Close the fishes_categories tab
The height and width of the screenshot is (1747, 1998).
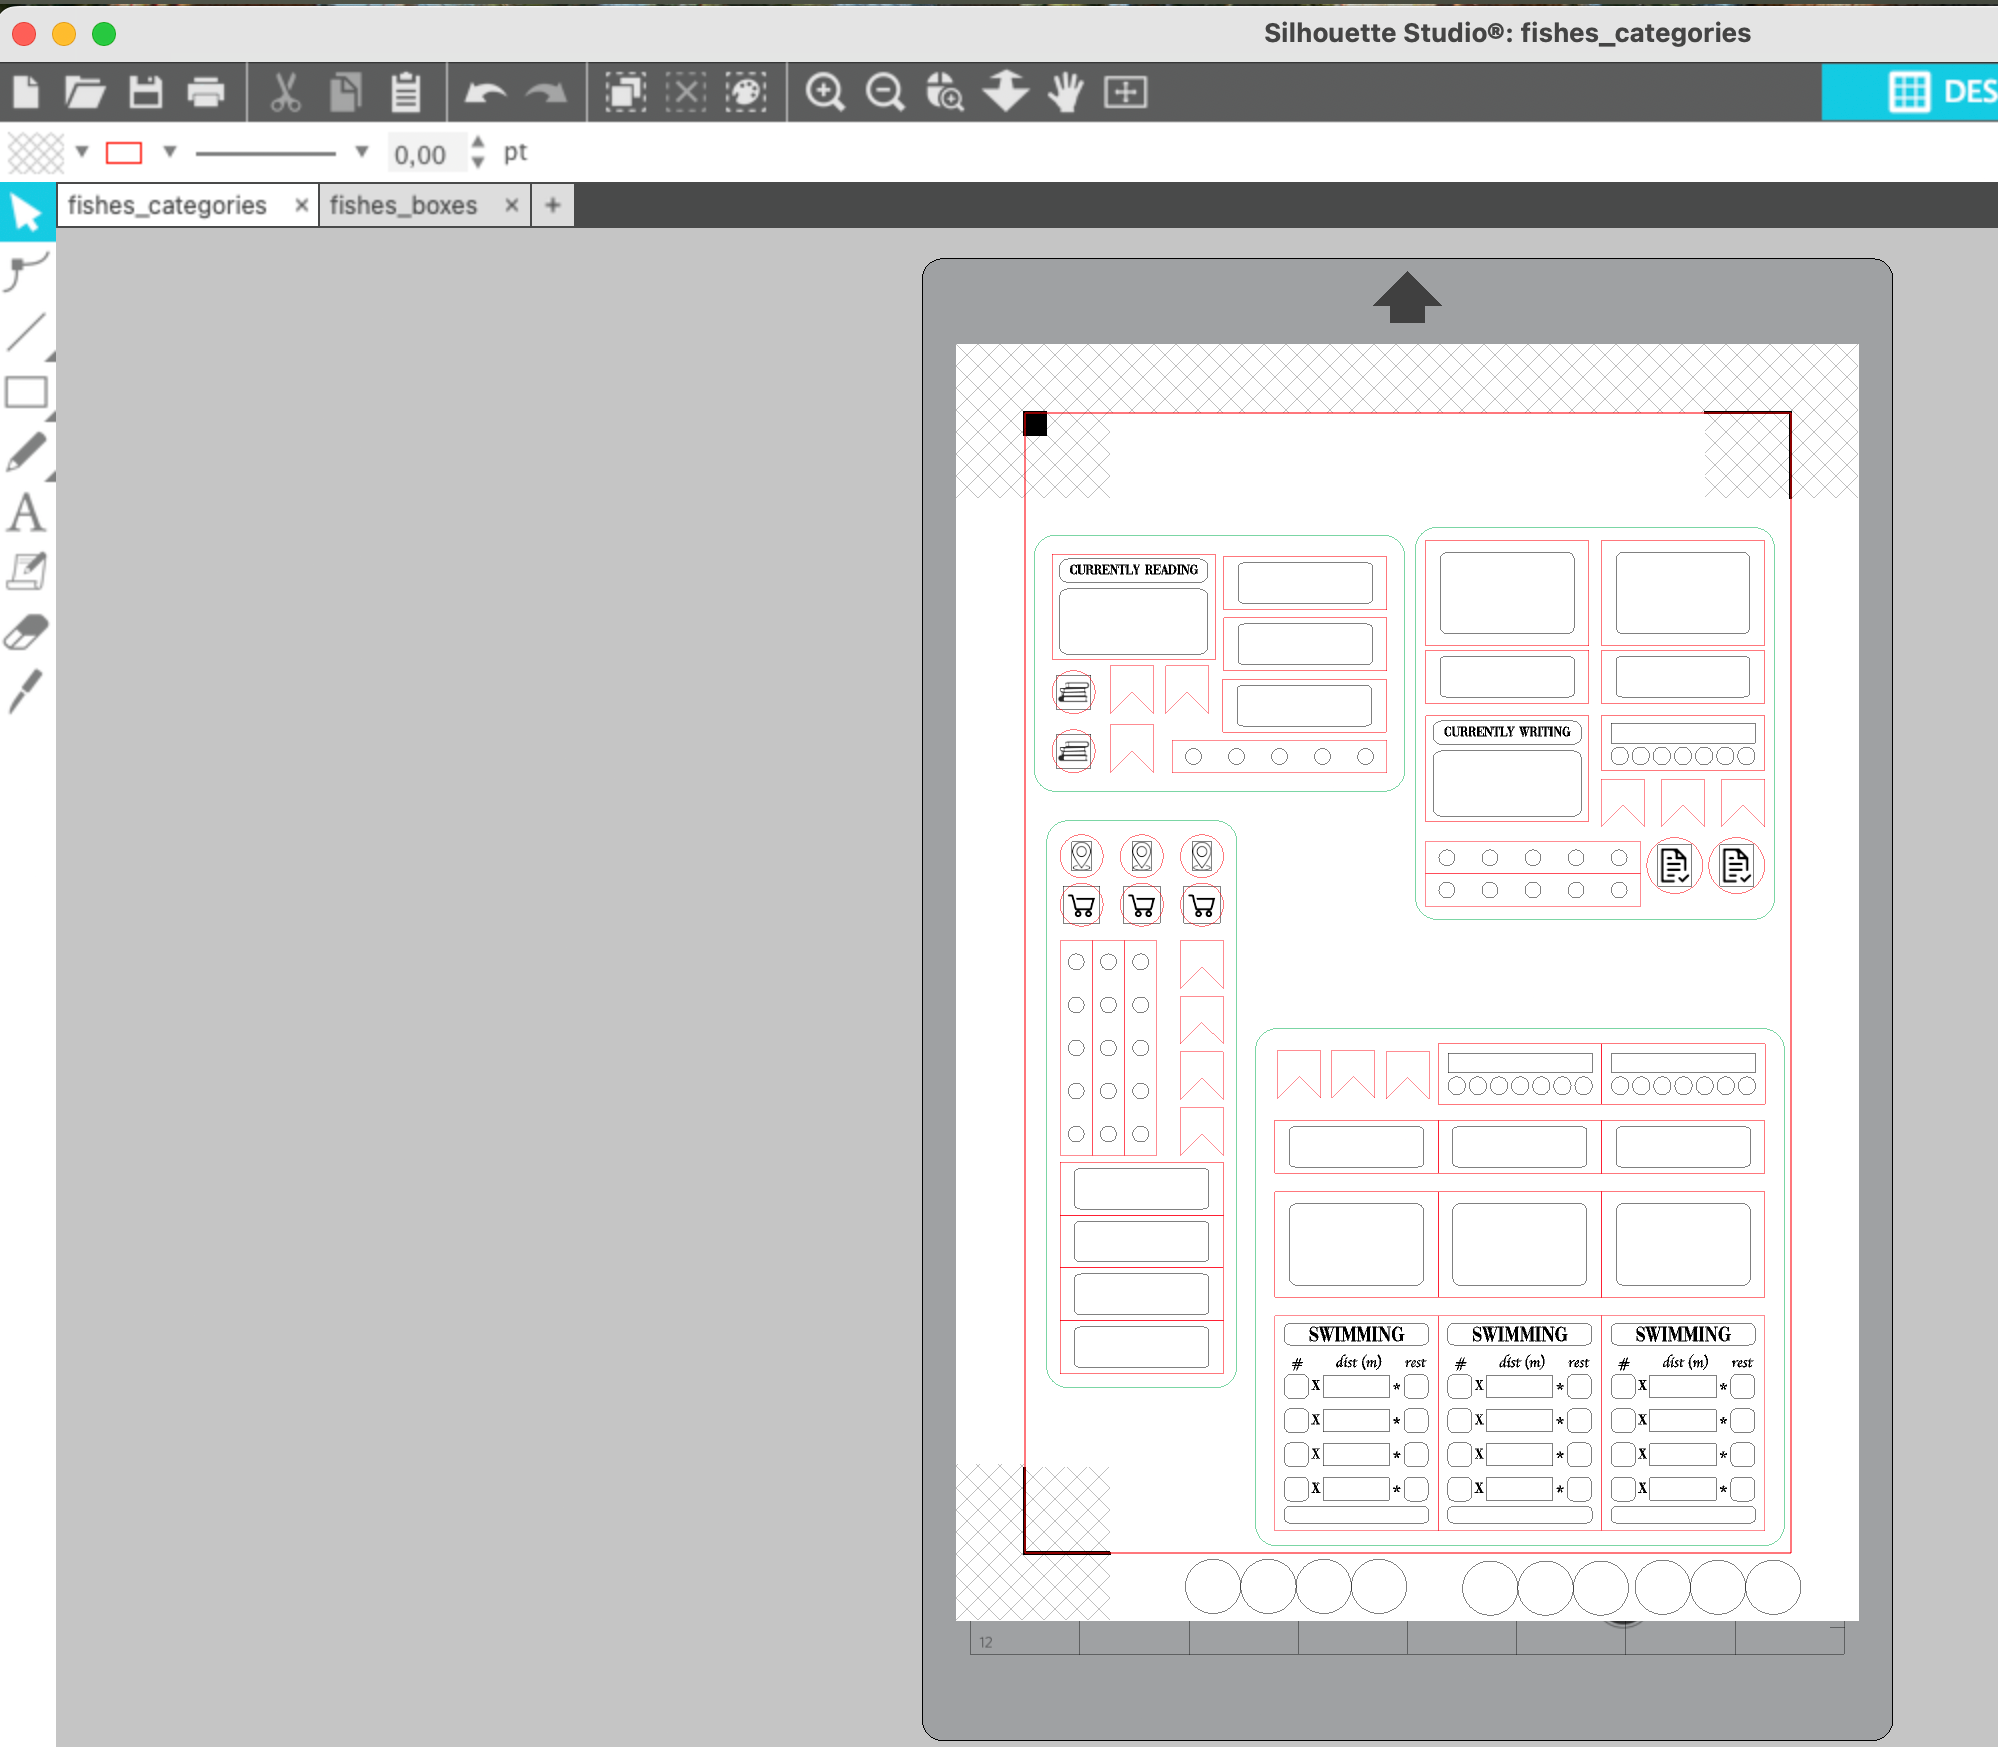(x=301, y=206)
